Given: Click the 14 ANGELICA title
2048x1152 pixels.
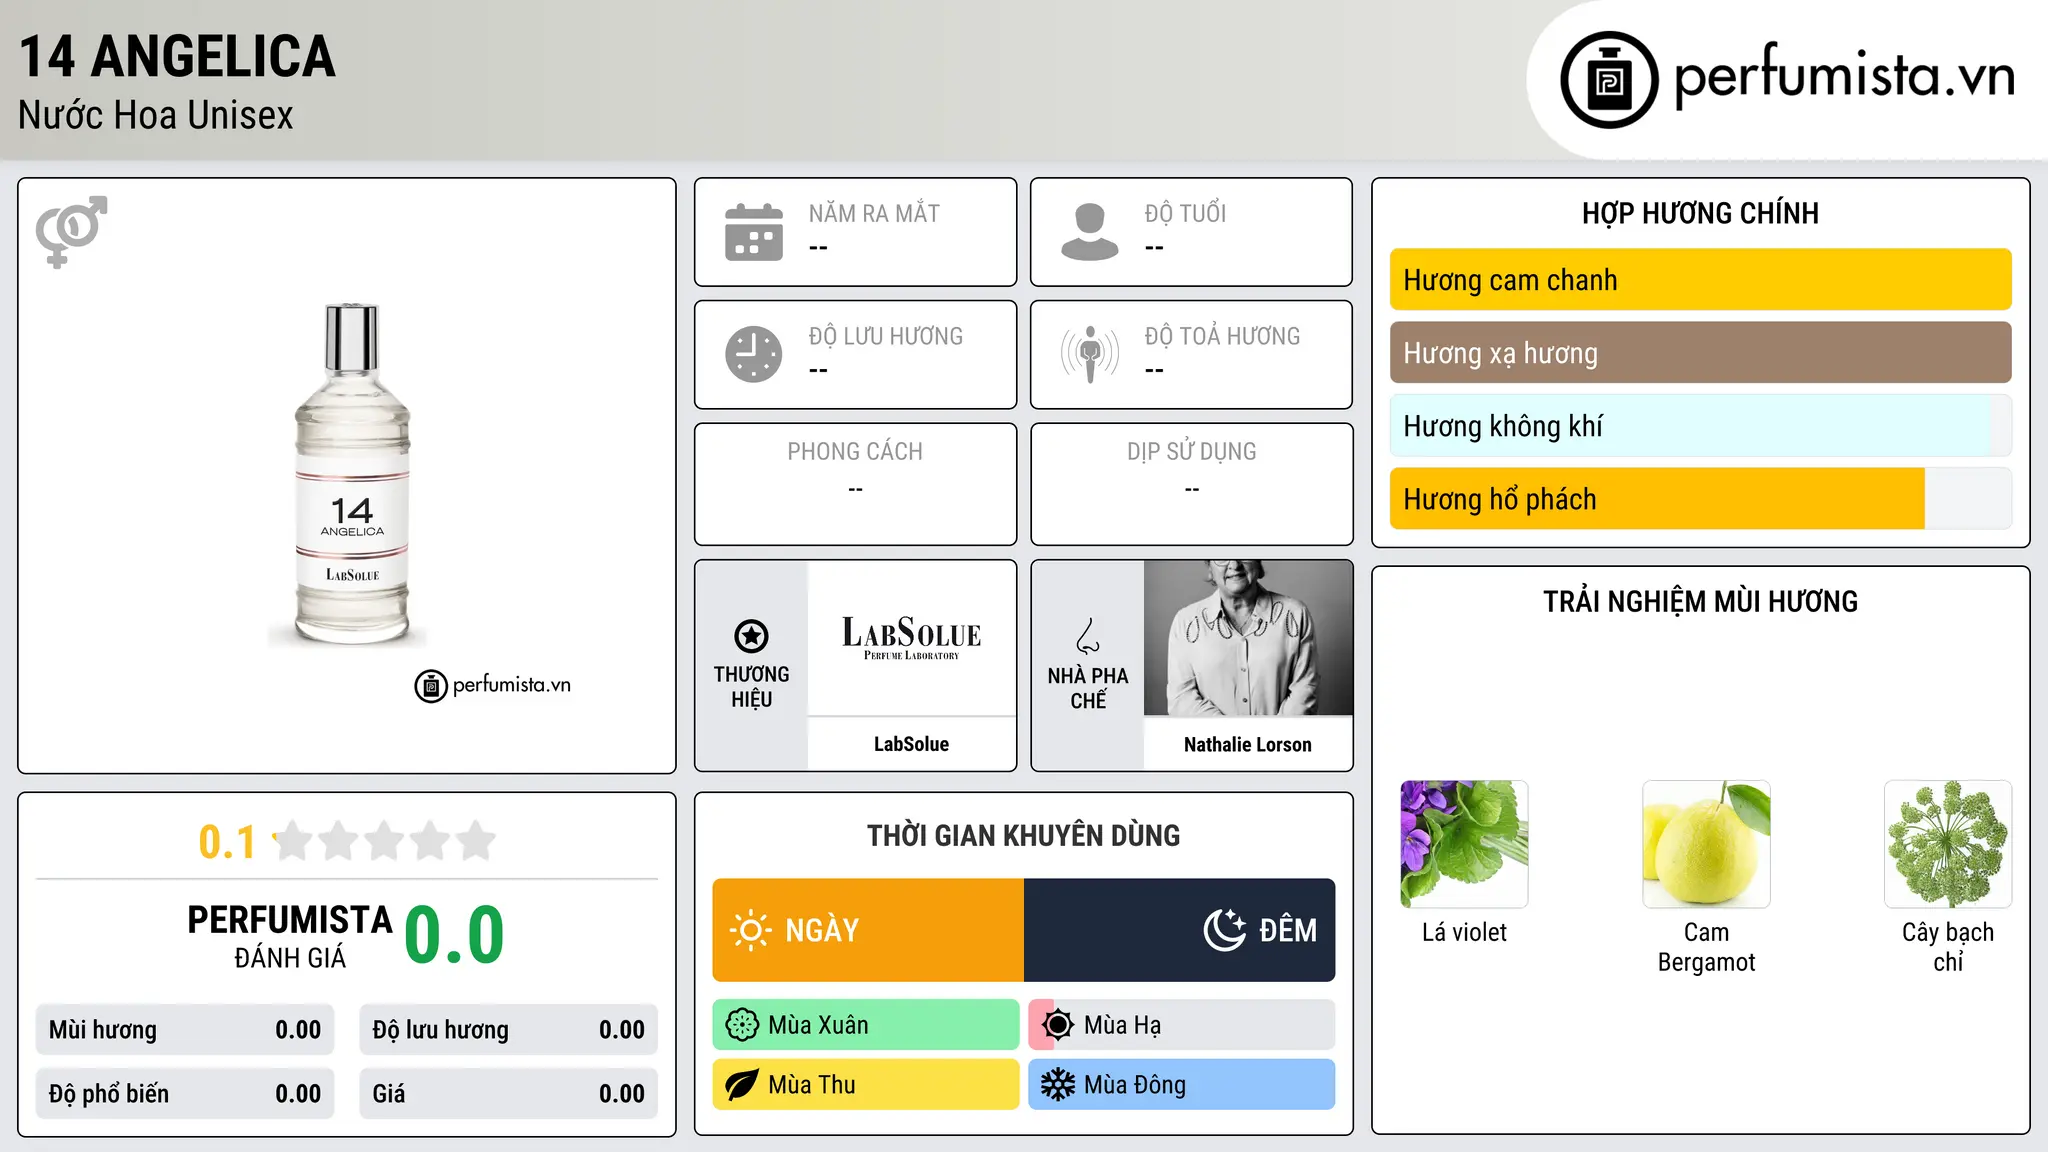Looking at the screenshot, I should 178,56.
